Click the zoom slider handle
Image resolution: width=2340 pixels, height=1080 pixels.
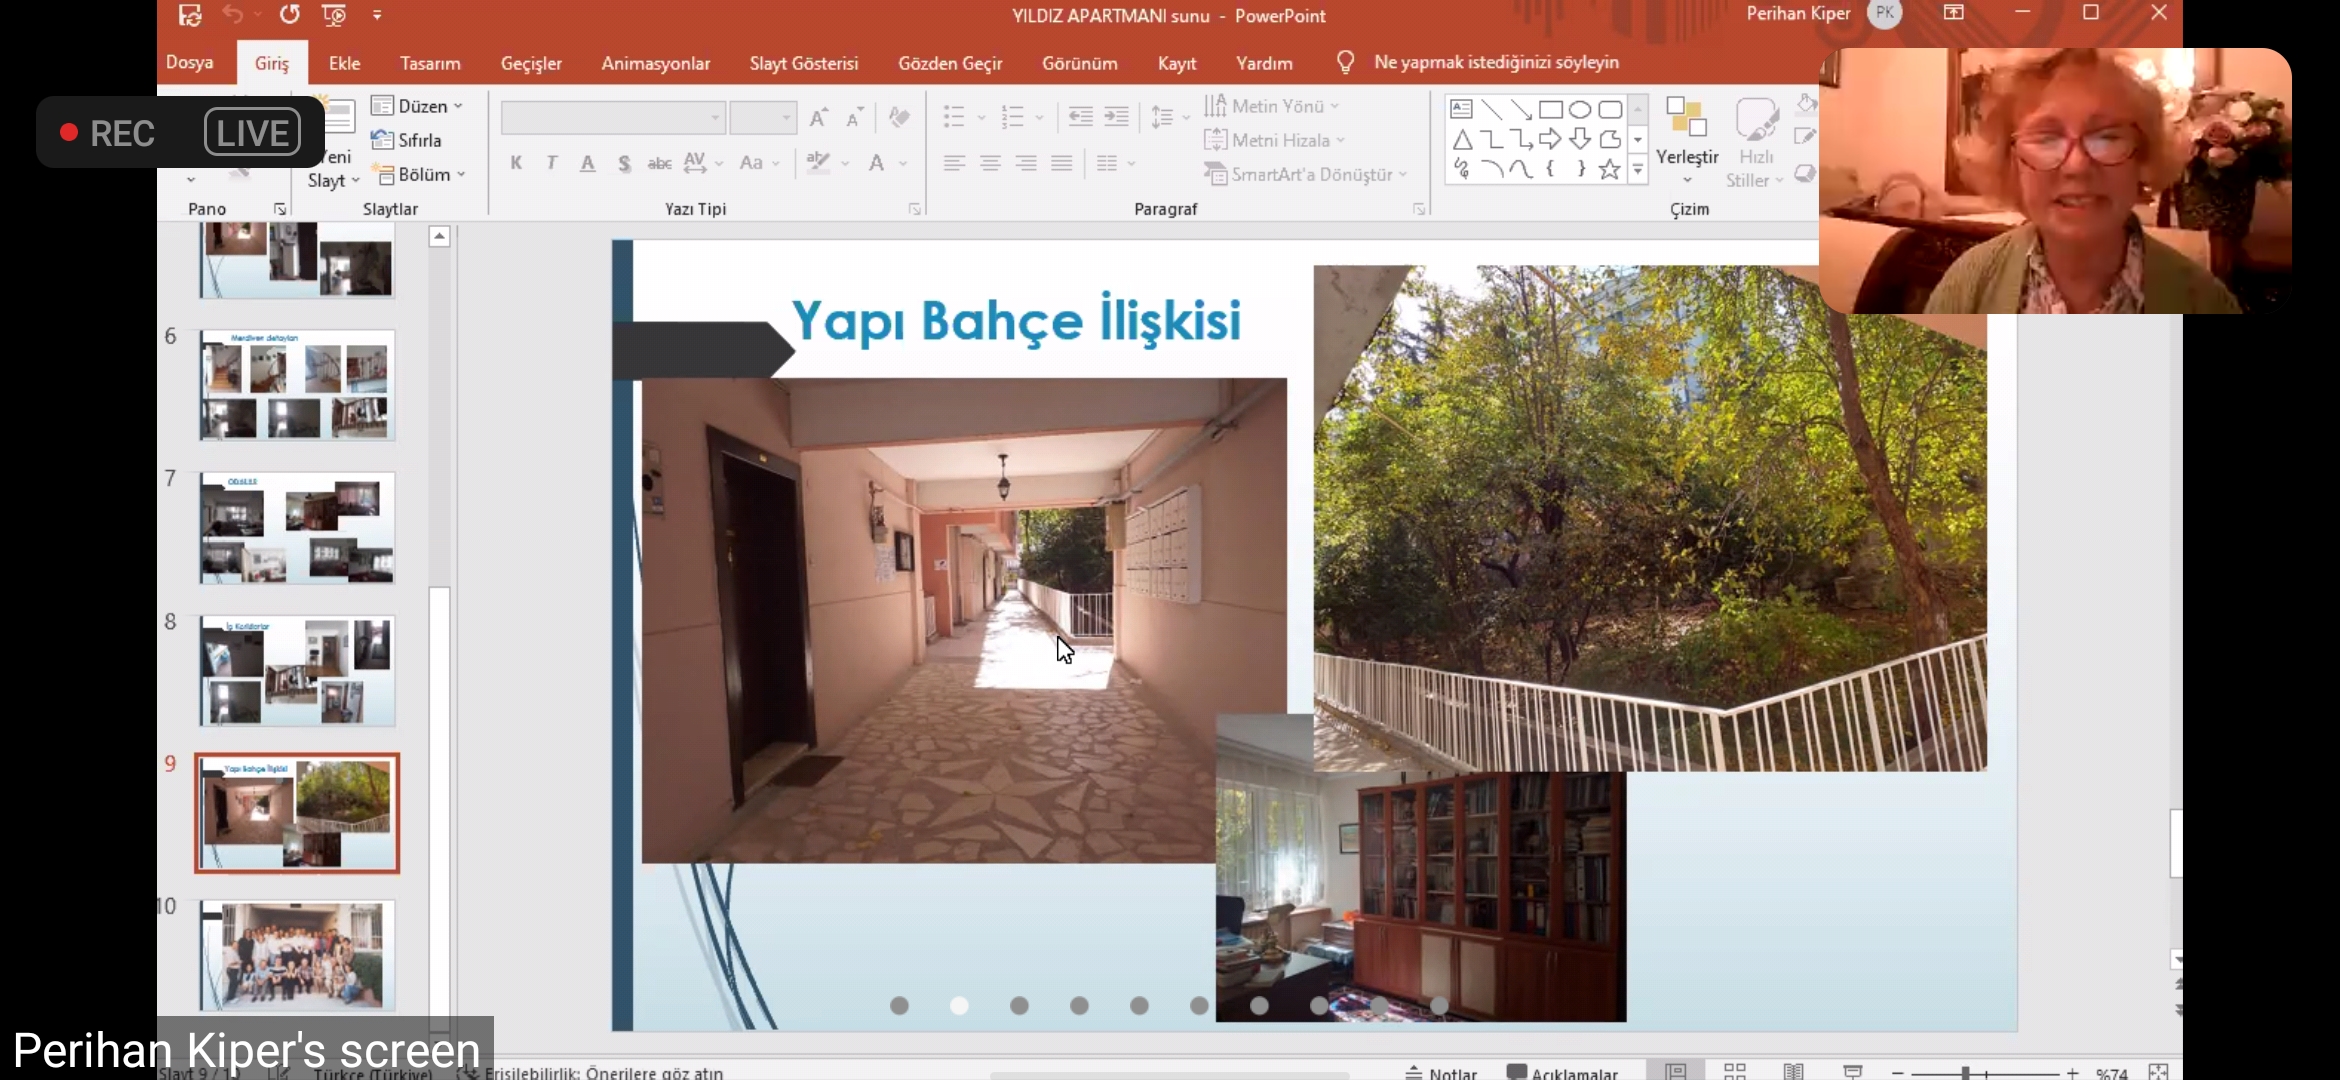point(1965,1072)
